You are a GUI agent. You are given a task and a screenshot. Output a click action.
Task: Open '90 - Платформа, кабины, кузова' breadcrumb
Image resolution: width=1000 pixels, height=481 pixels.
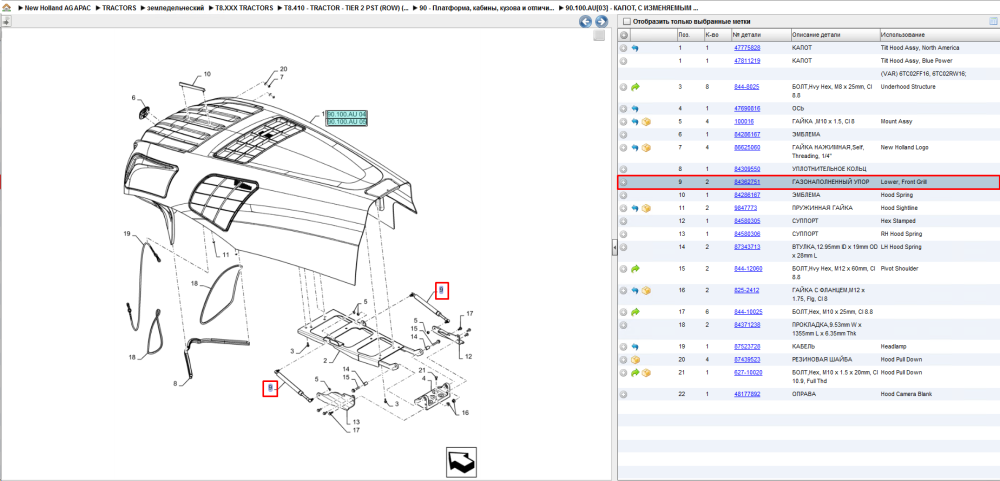pos(487,8)
